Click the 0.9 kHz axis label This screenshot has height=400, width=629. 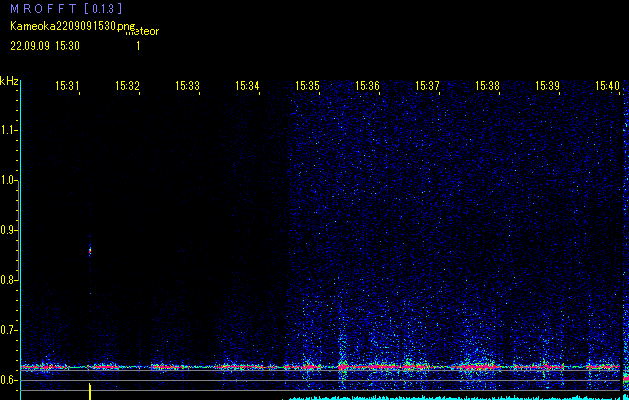pyautogui.click(x=8, y=230)
